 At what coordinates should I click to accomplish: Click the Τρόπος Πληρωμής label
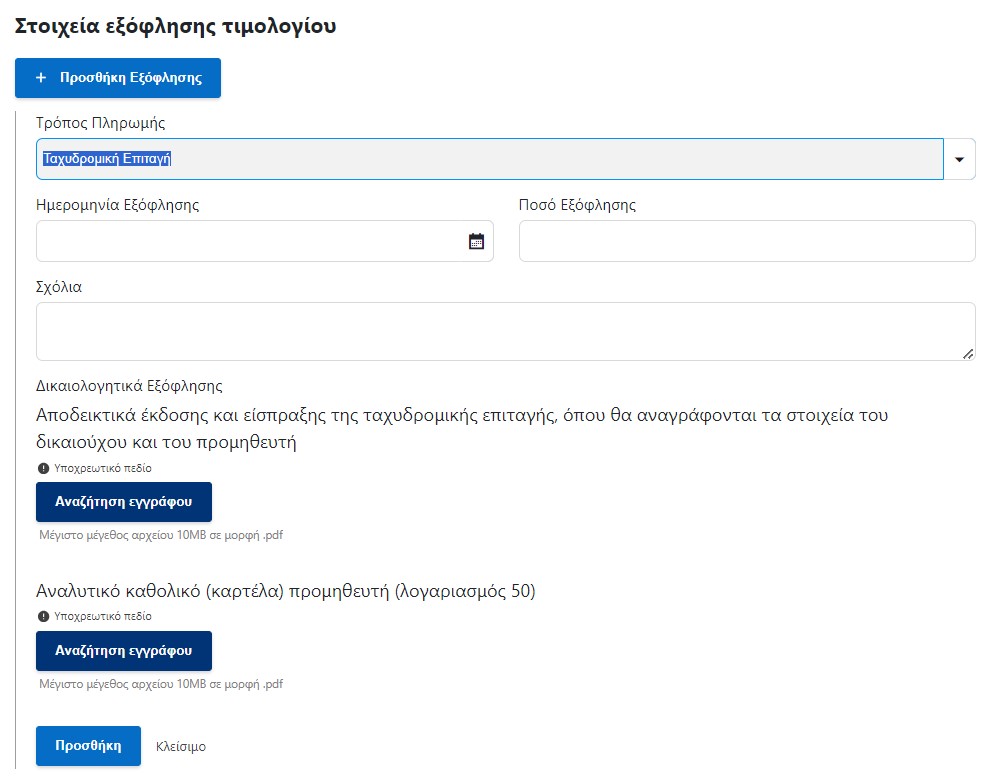pos(101,123)
